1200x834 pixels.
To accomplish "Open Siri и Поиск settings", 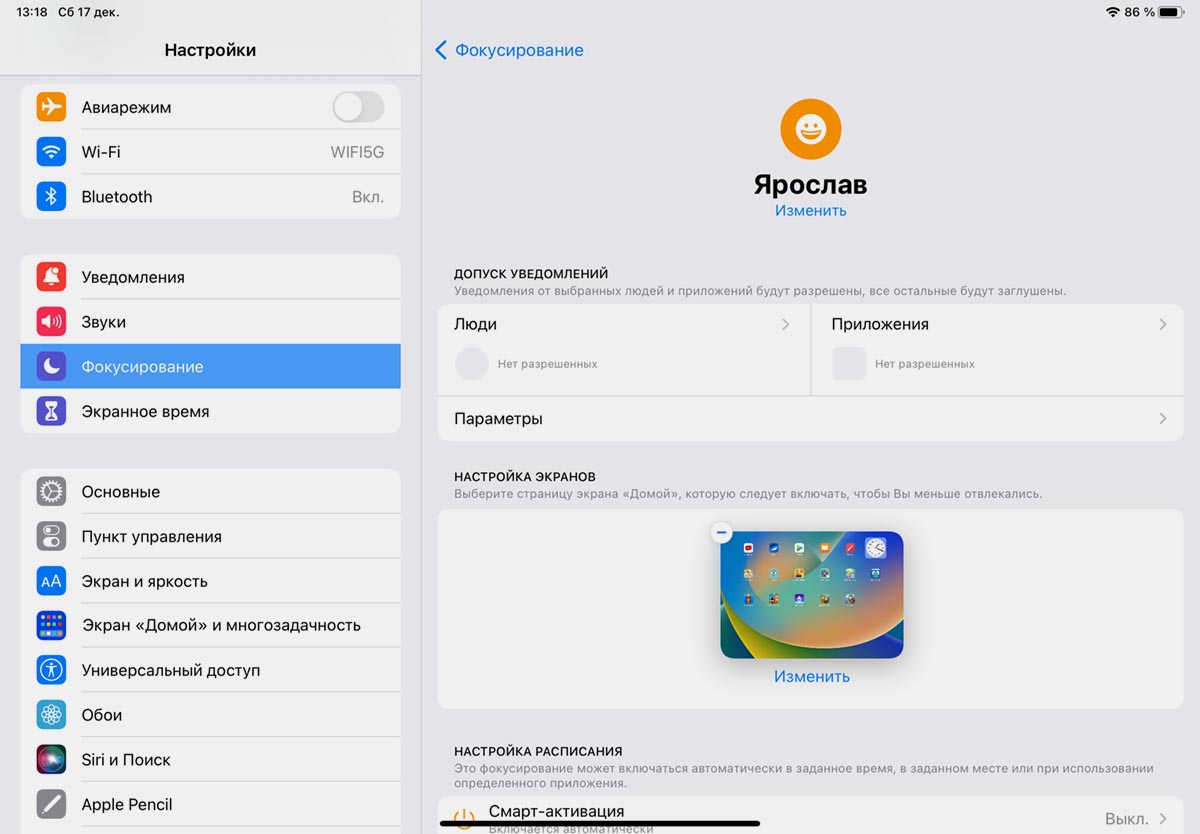I will tap(210, 759).
